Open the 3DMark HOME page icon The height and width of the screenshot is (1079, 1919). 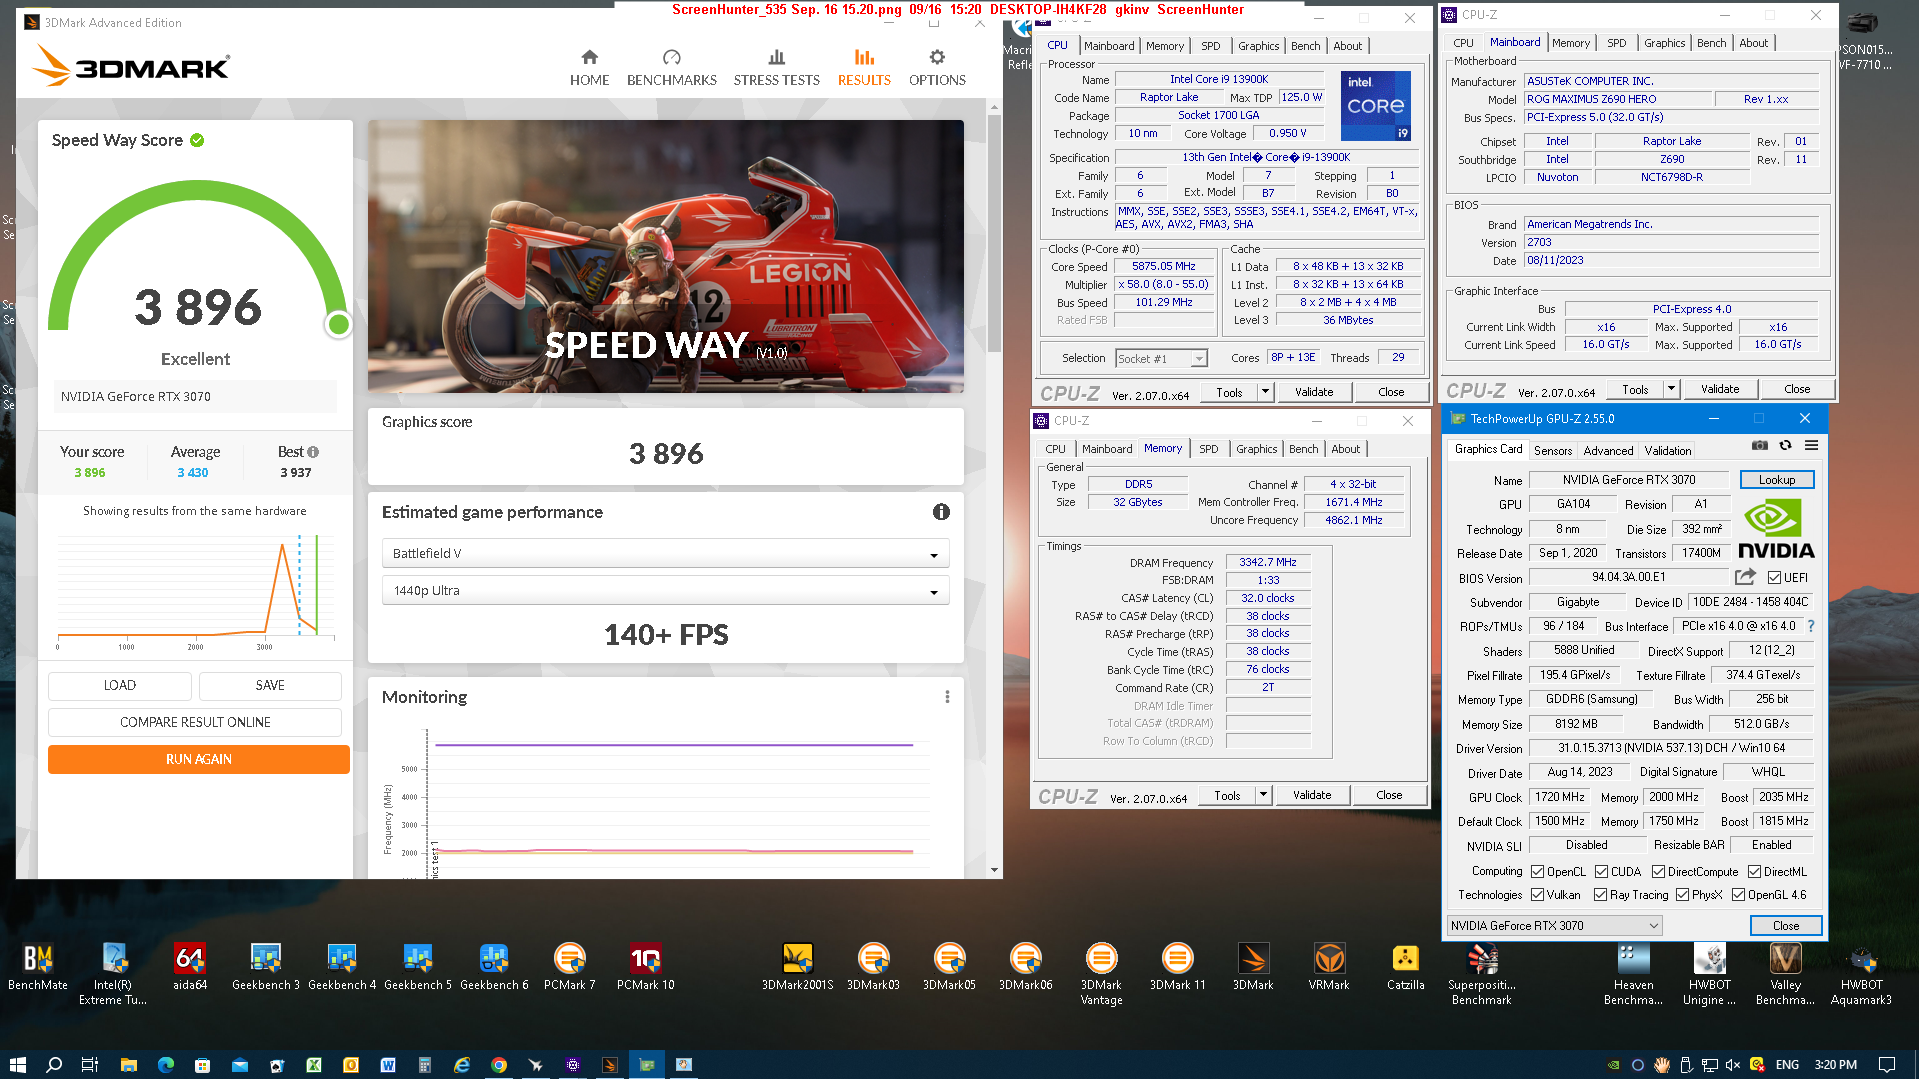pos(589,57)
